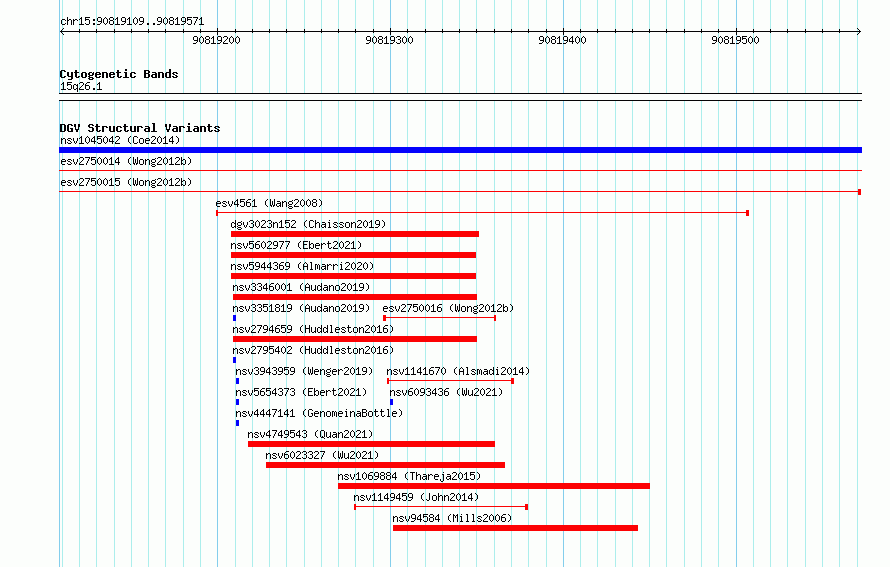Viewport: 890px width, 567px height.
Task: Select the blue nsv1045042 variant bar
Action: 460,150
